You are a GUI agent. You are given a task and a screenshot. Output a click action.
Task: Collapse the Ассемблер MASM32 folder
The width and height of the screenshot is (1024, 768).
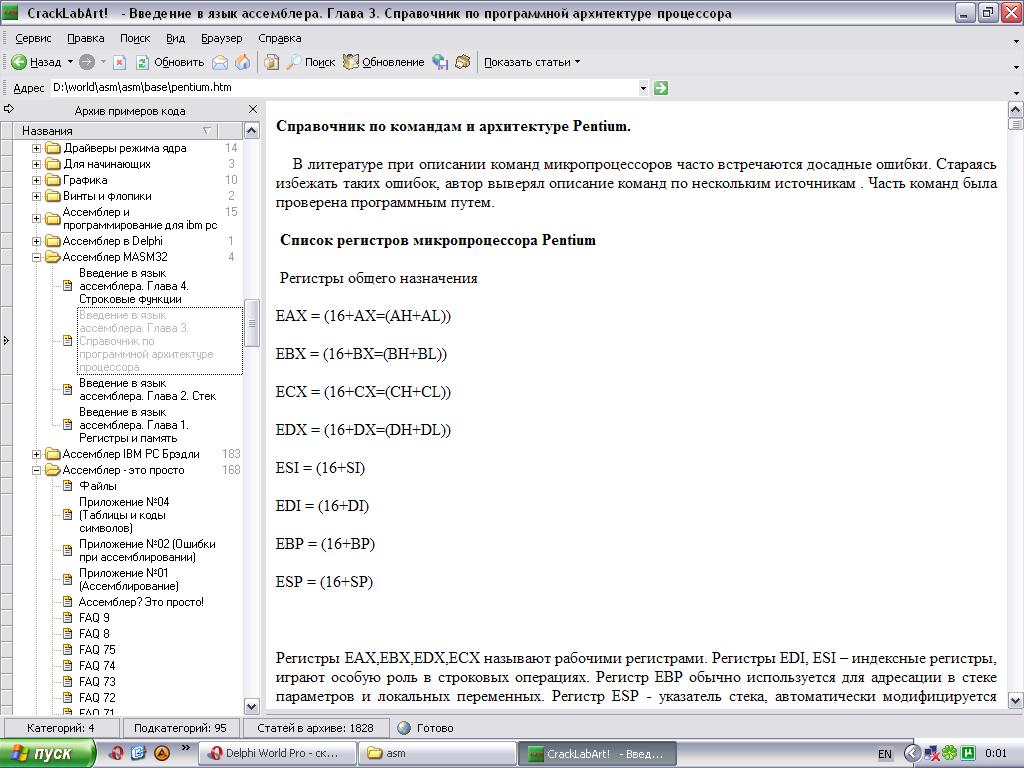pyautogui.click(x=37, y=257)
